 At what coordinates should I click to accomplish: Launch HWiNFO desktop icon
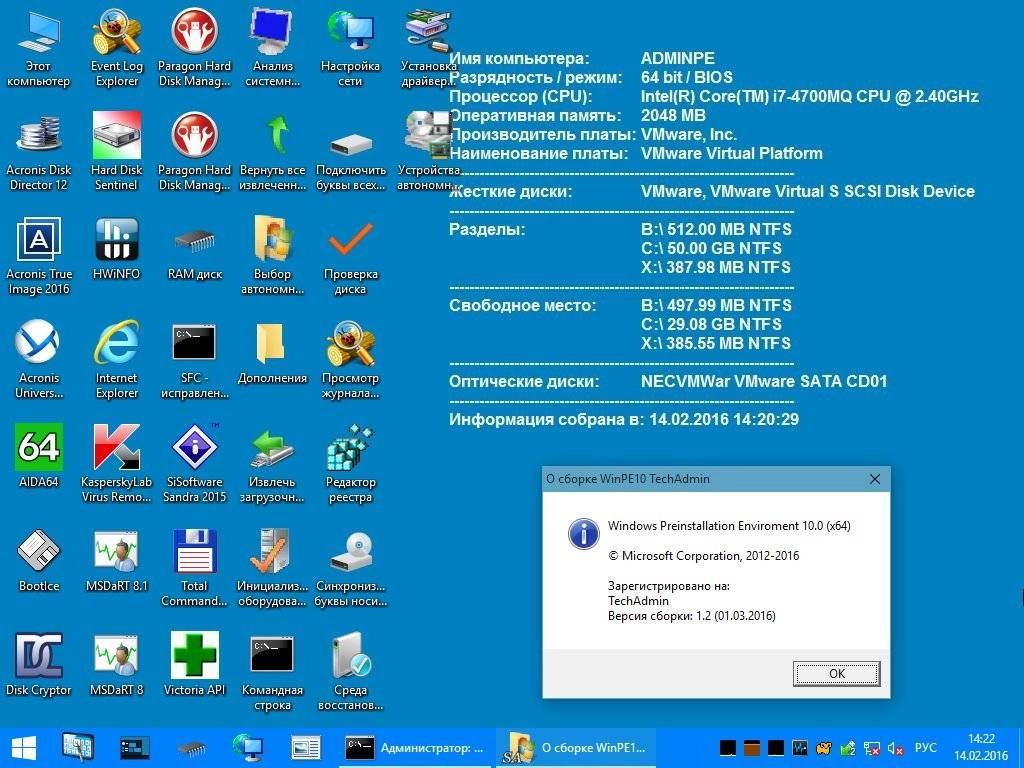[116, 249]
